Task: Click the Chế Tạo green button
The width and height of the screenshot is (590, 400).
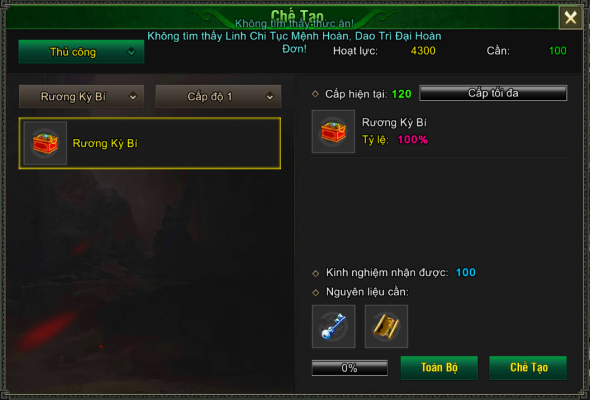Action: [x=528, y=367]
